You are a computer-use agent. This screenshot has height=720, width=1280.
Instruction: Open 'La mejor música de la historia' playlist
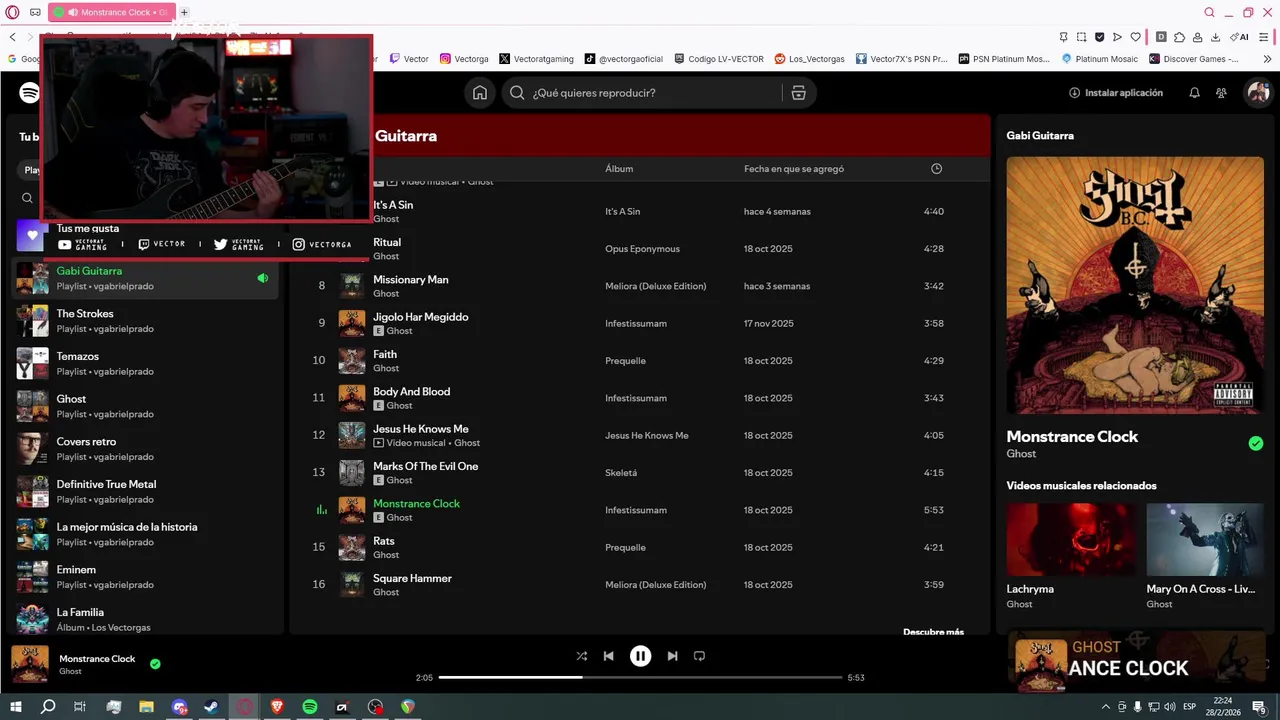point(145,534)
